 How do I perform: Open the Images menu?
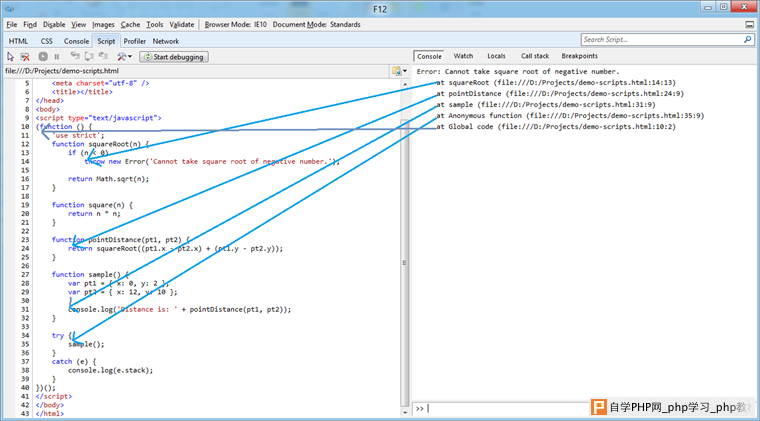[x=103, y=24]
